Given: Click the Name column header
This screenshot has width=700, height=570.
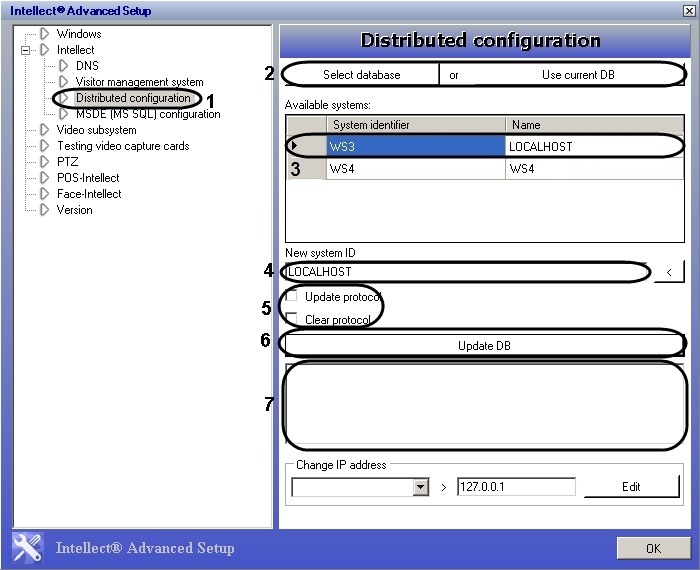Looking at the screenshot, I should (x=594, y=125).
